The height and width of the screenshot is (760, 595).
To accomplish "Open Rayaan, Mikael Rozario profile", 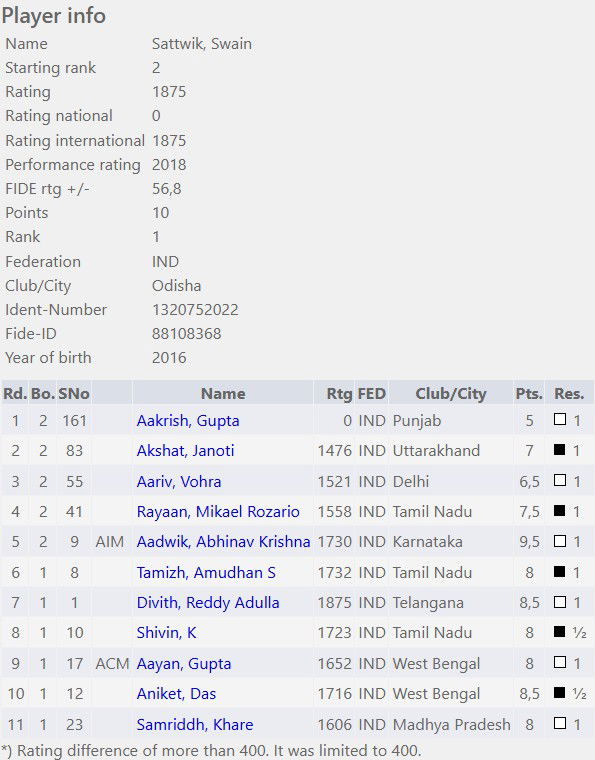I will [218, 511].
